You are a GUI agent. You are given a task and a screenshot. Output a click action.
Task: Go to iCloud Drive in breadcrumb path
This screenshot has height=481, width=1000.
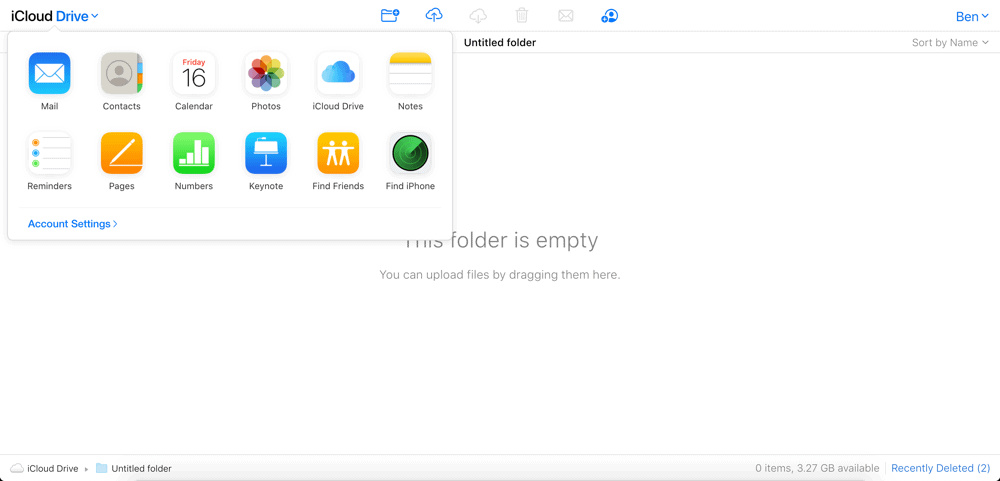click(53, 468)
